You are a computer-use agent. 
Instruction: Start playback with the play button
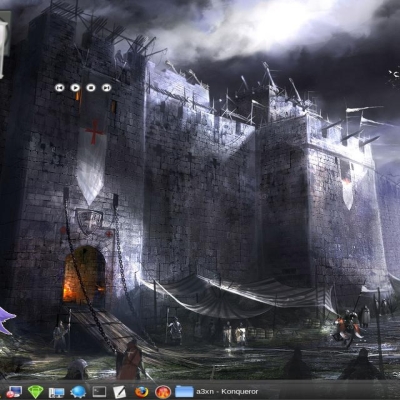click(75, 88)
